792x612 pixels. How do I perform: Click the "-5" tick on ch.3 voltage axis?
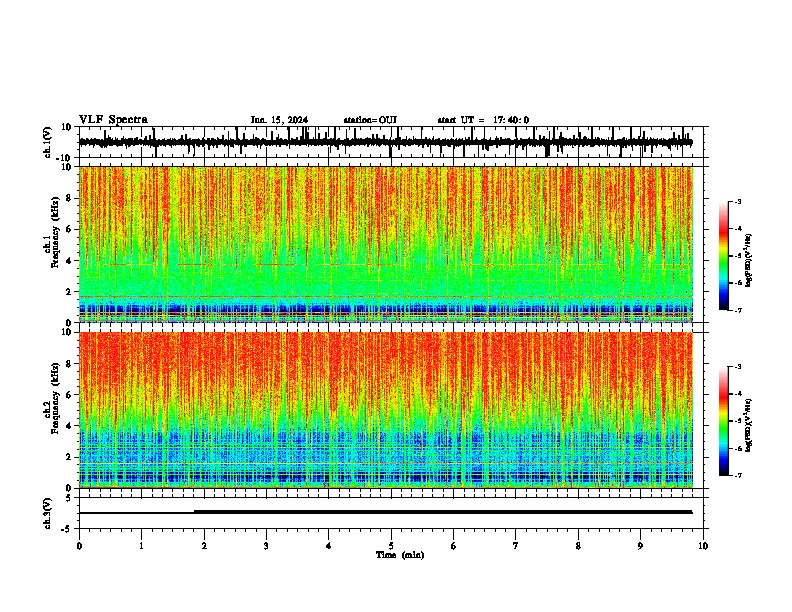(68, 529)
